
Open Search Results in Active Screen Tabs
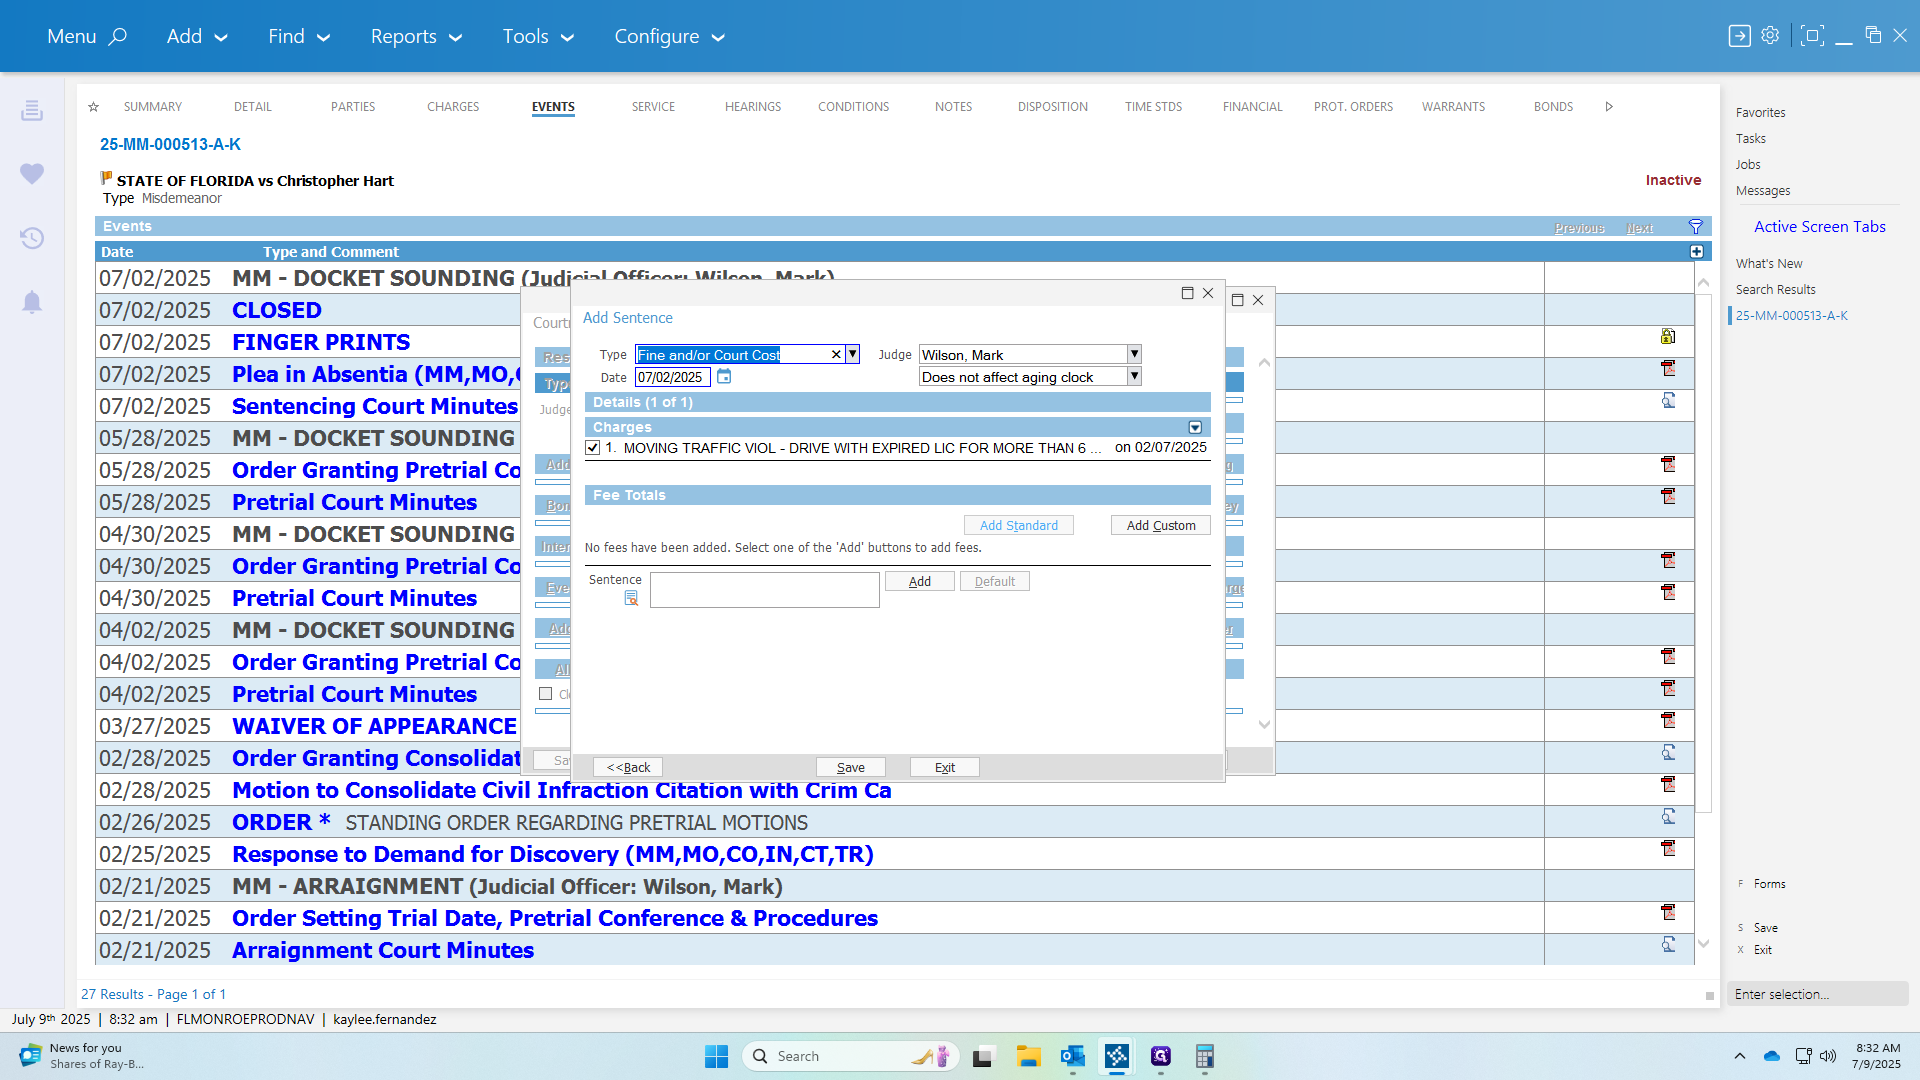coord(1775,290)
